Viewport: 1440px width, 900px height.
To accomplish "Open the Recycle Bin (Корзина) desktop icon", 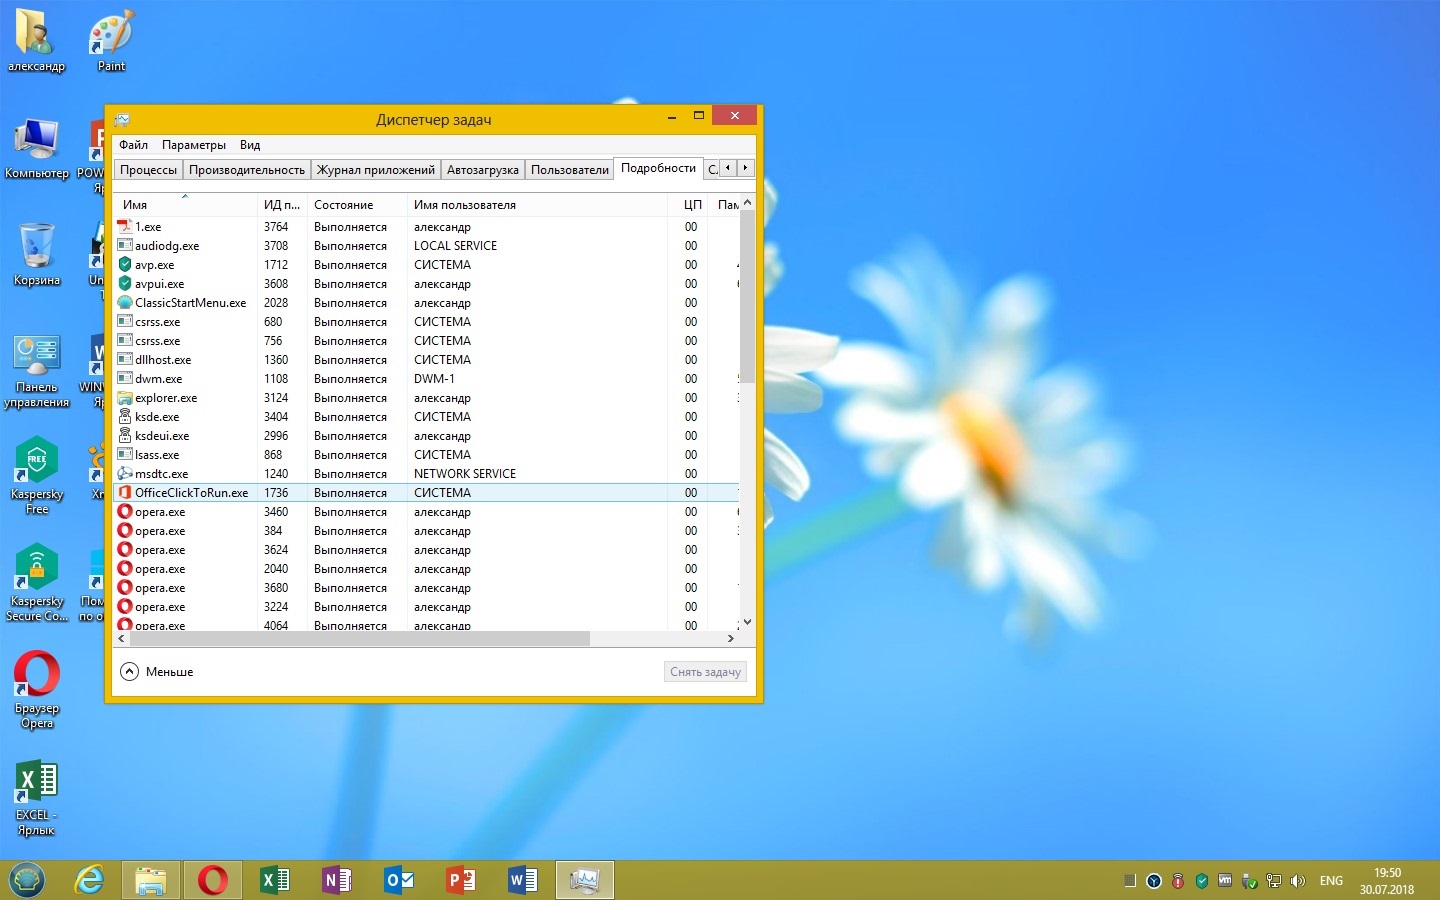I will [x=37, y=254].
